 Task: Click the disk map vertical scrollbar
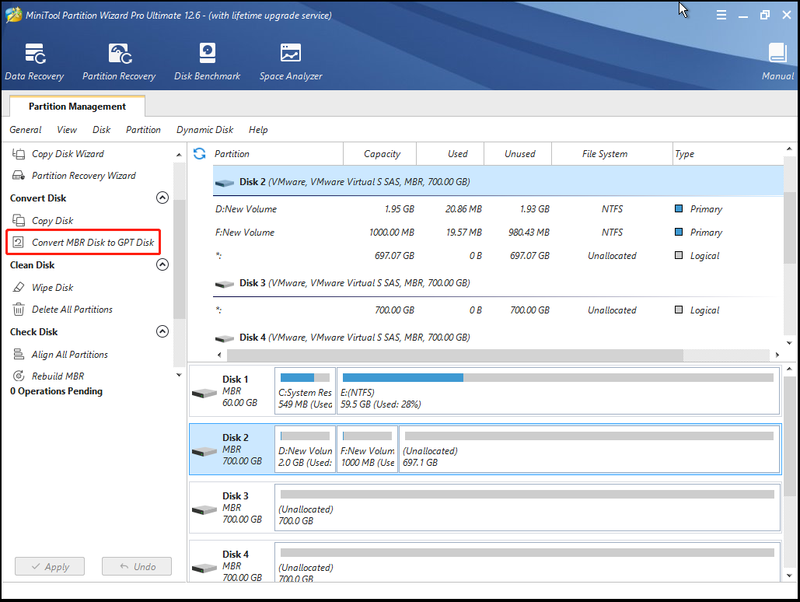pos(789,436)
